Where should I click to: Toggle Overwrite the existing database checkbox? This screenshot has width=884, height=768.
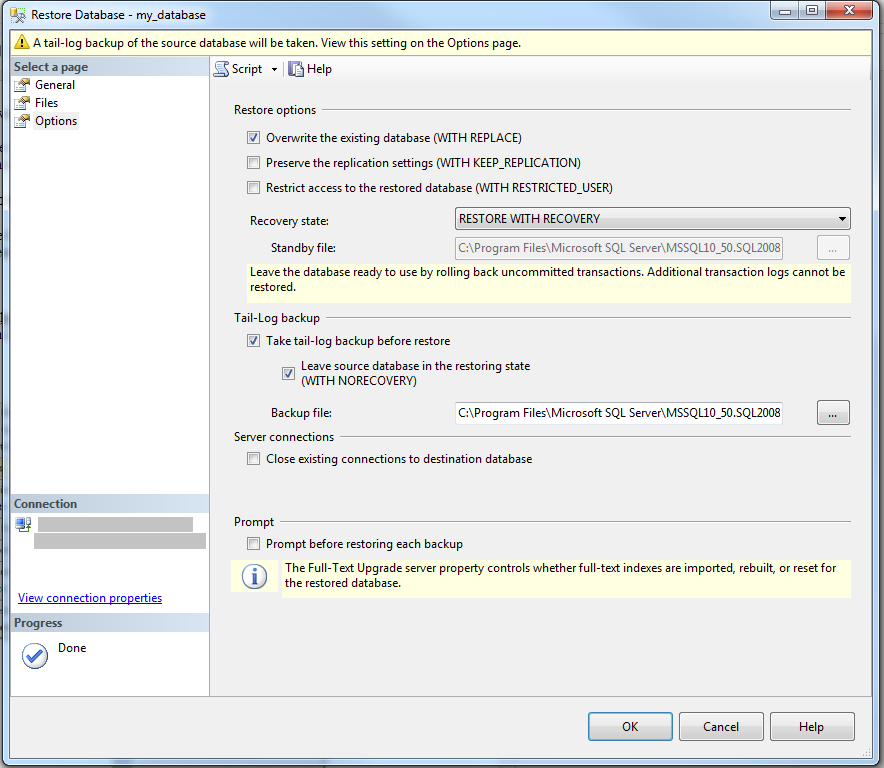(x=254, y=138)
